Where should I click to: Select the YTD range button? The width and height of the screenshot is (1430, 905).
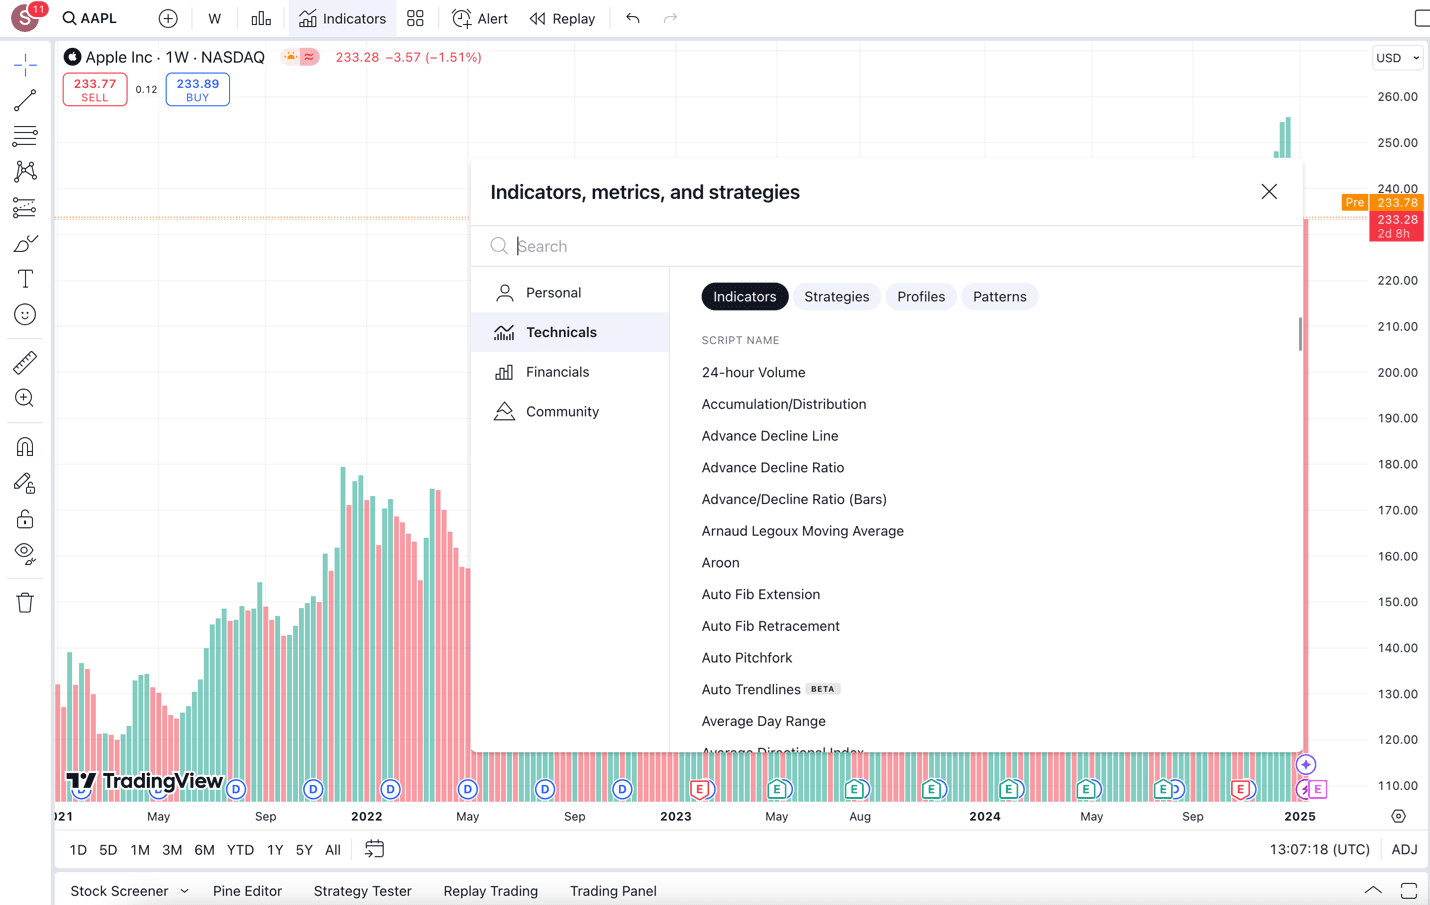pos(240,849)
